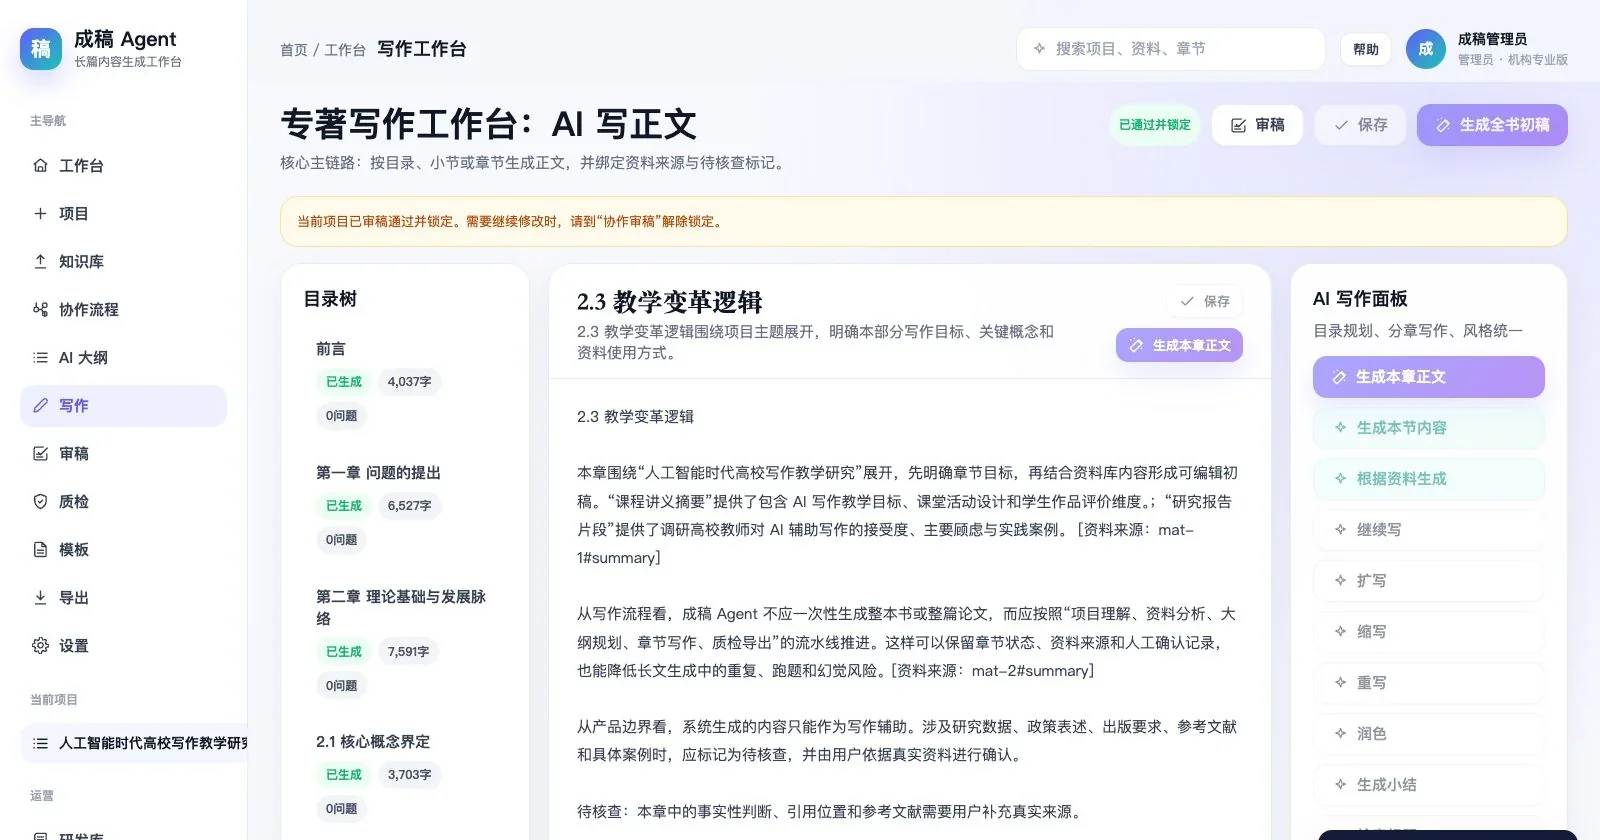This screenshot has width=1600, height=840.
Task: Click the top 保存 button
Action: (1360, 125)
